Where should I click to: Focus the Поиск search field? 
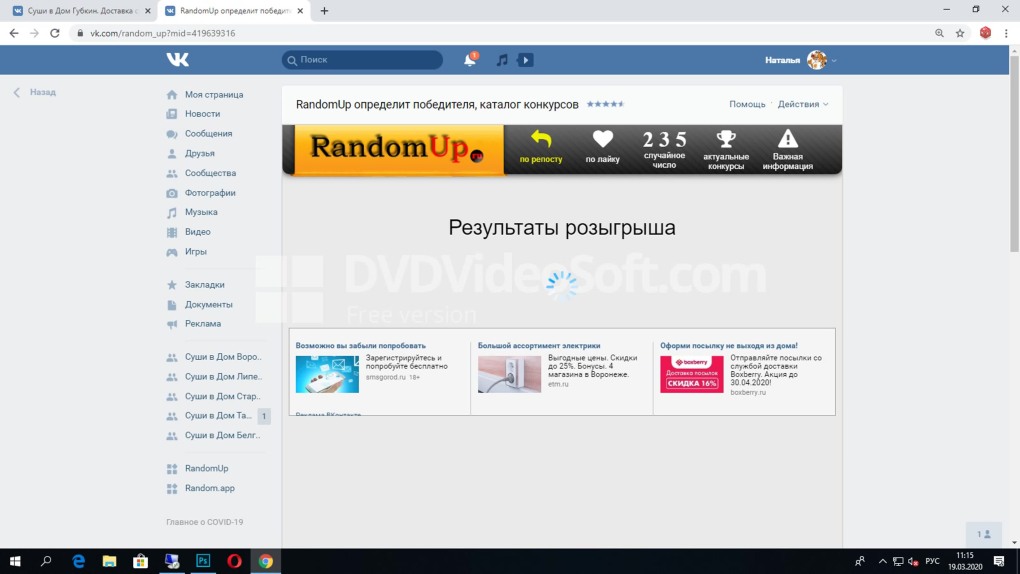362,60
